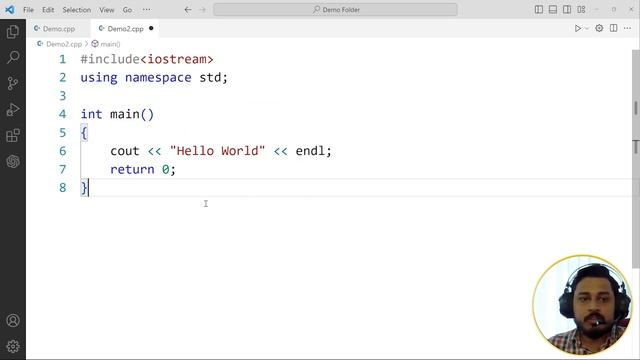Click the webcam overlay thumbnail

(x=582, y=304)
